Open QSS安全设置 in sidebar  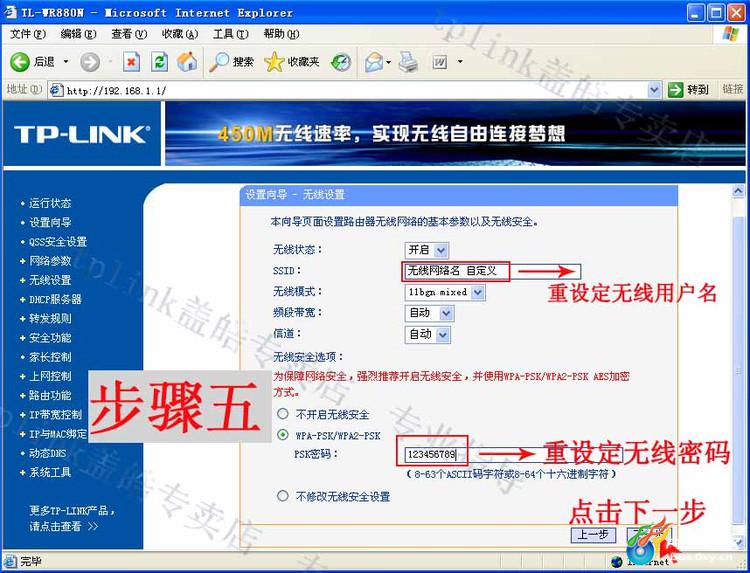pyautogui.click(x=58, y=242)
